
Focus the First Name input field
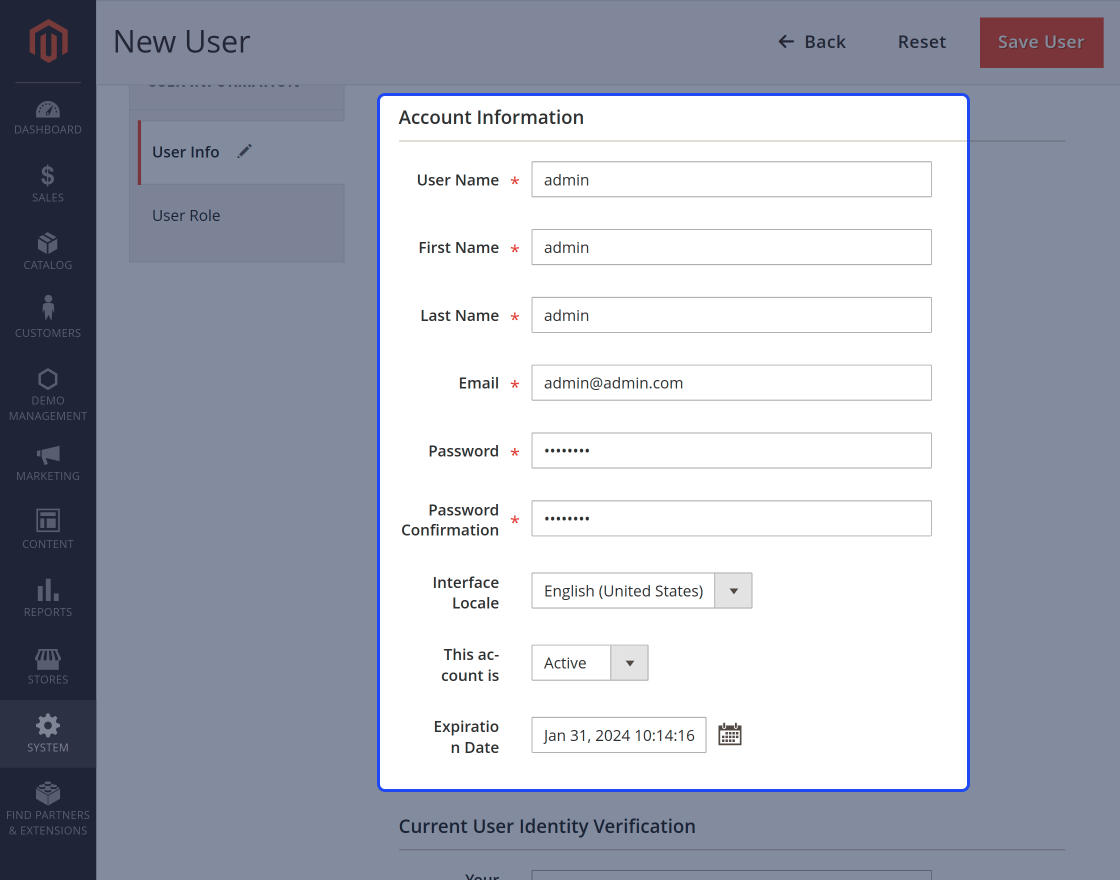[731, 247]
